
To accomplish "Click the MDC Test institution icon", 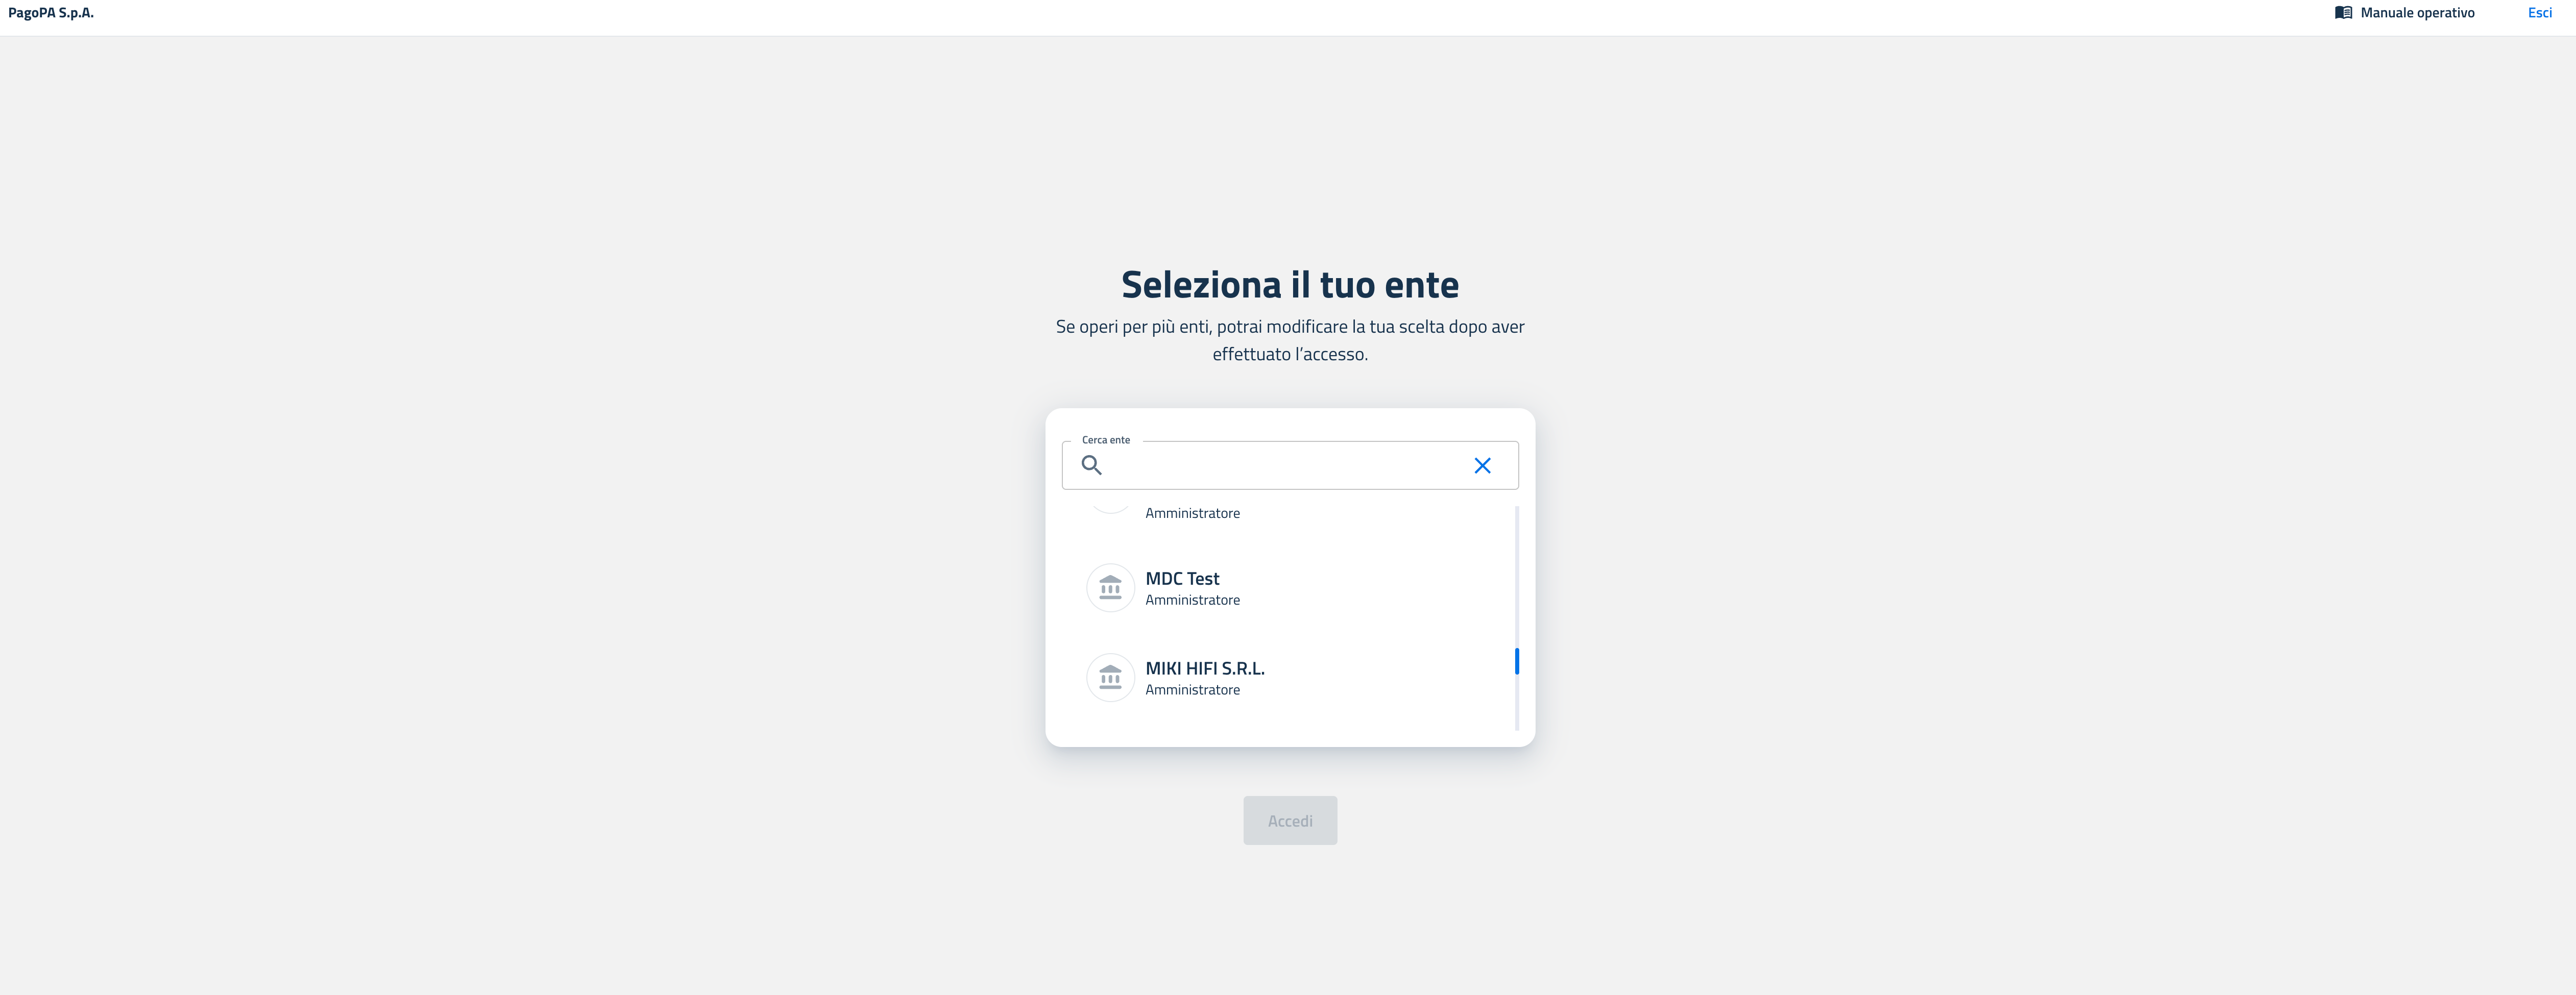I will point(1110,588).
